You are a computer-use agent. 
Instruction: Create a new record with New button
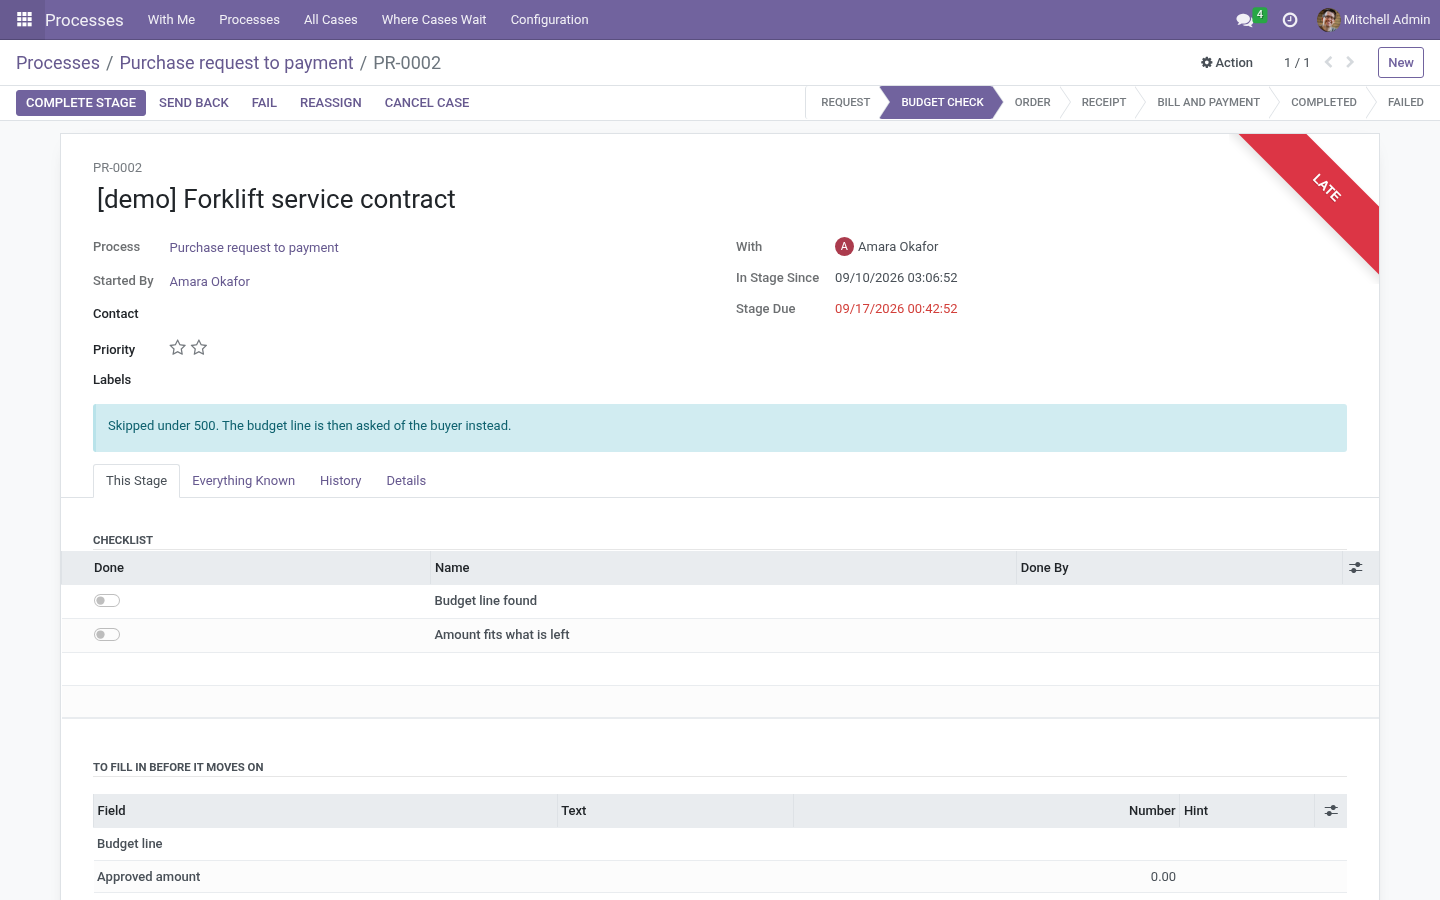click(1401, 62)
